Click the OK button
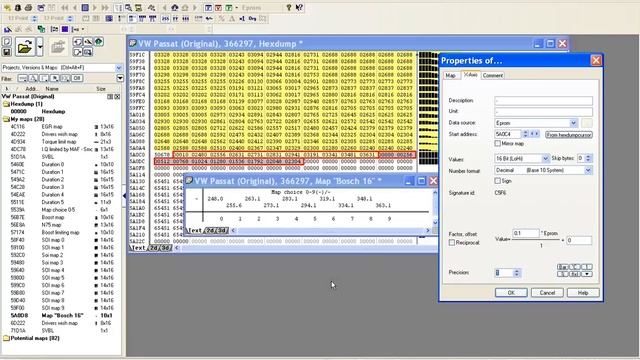The height and width of the screenshot is (360, 640). (511, 293)
